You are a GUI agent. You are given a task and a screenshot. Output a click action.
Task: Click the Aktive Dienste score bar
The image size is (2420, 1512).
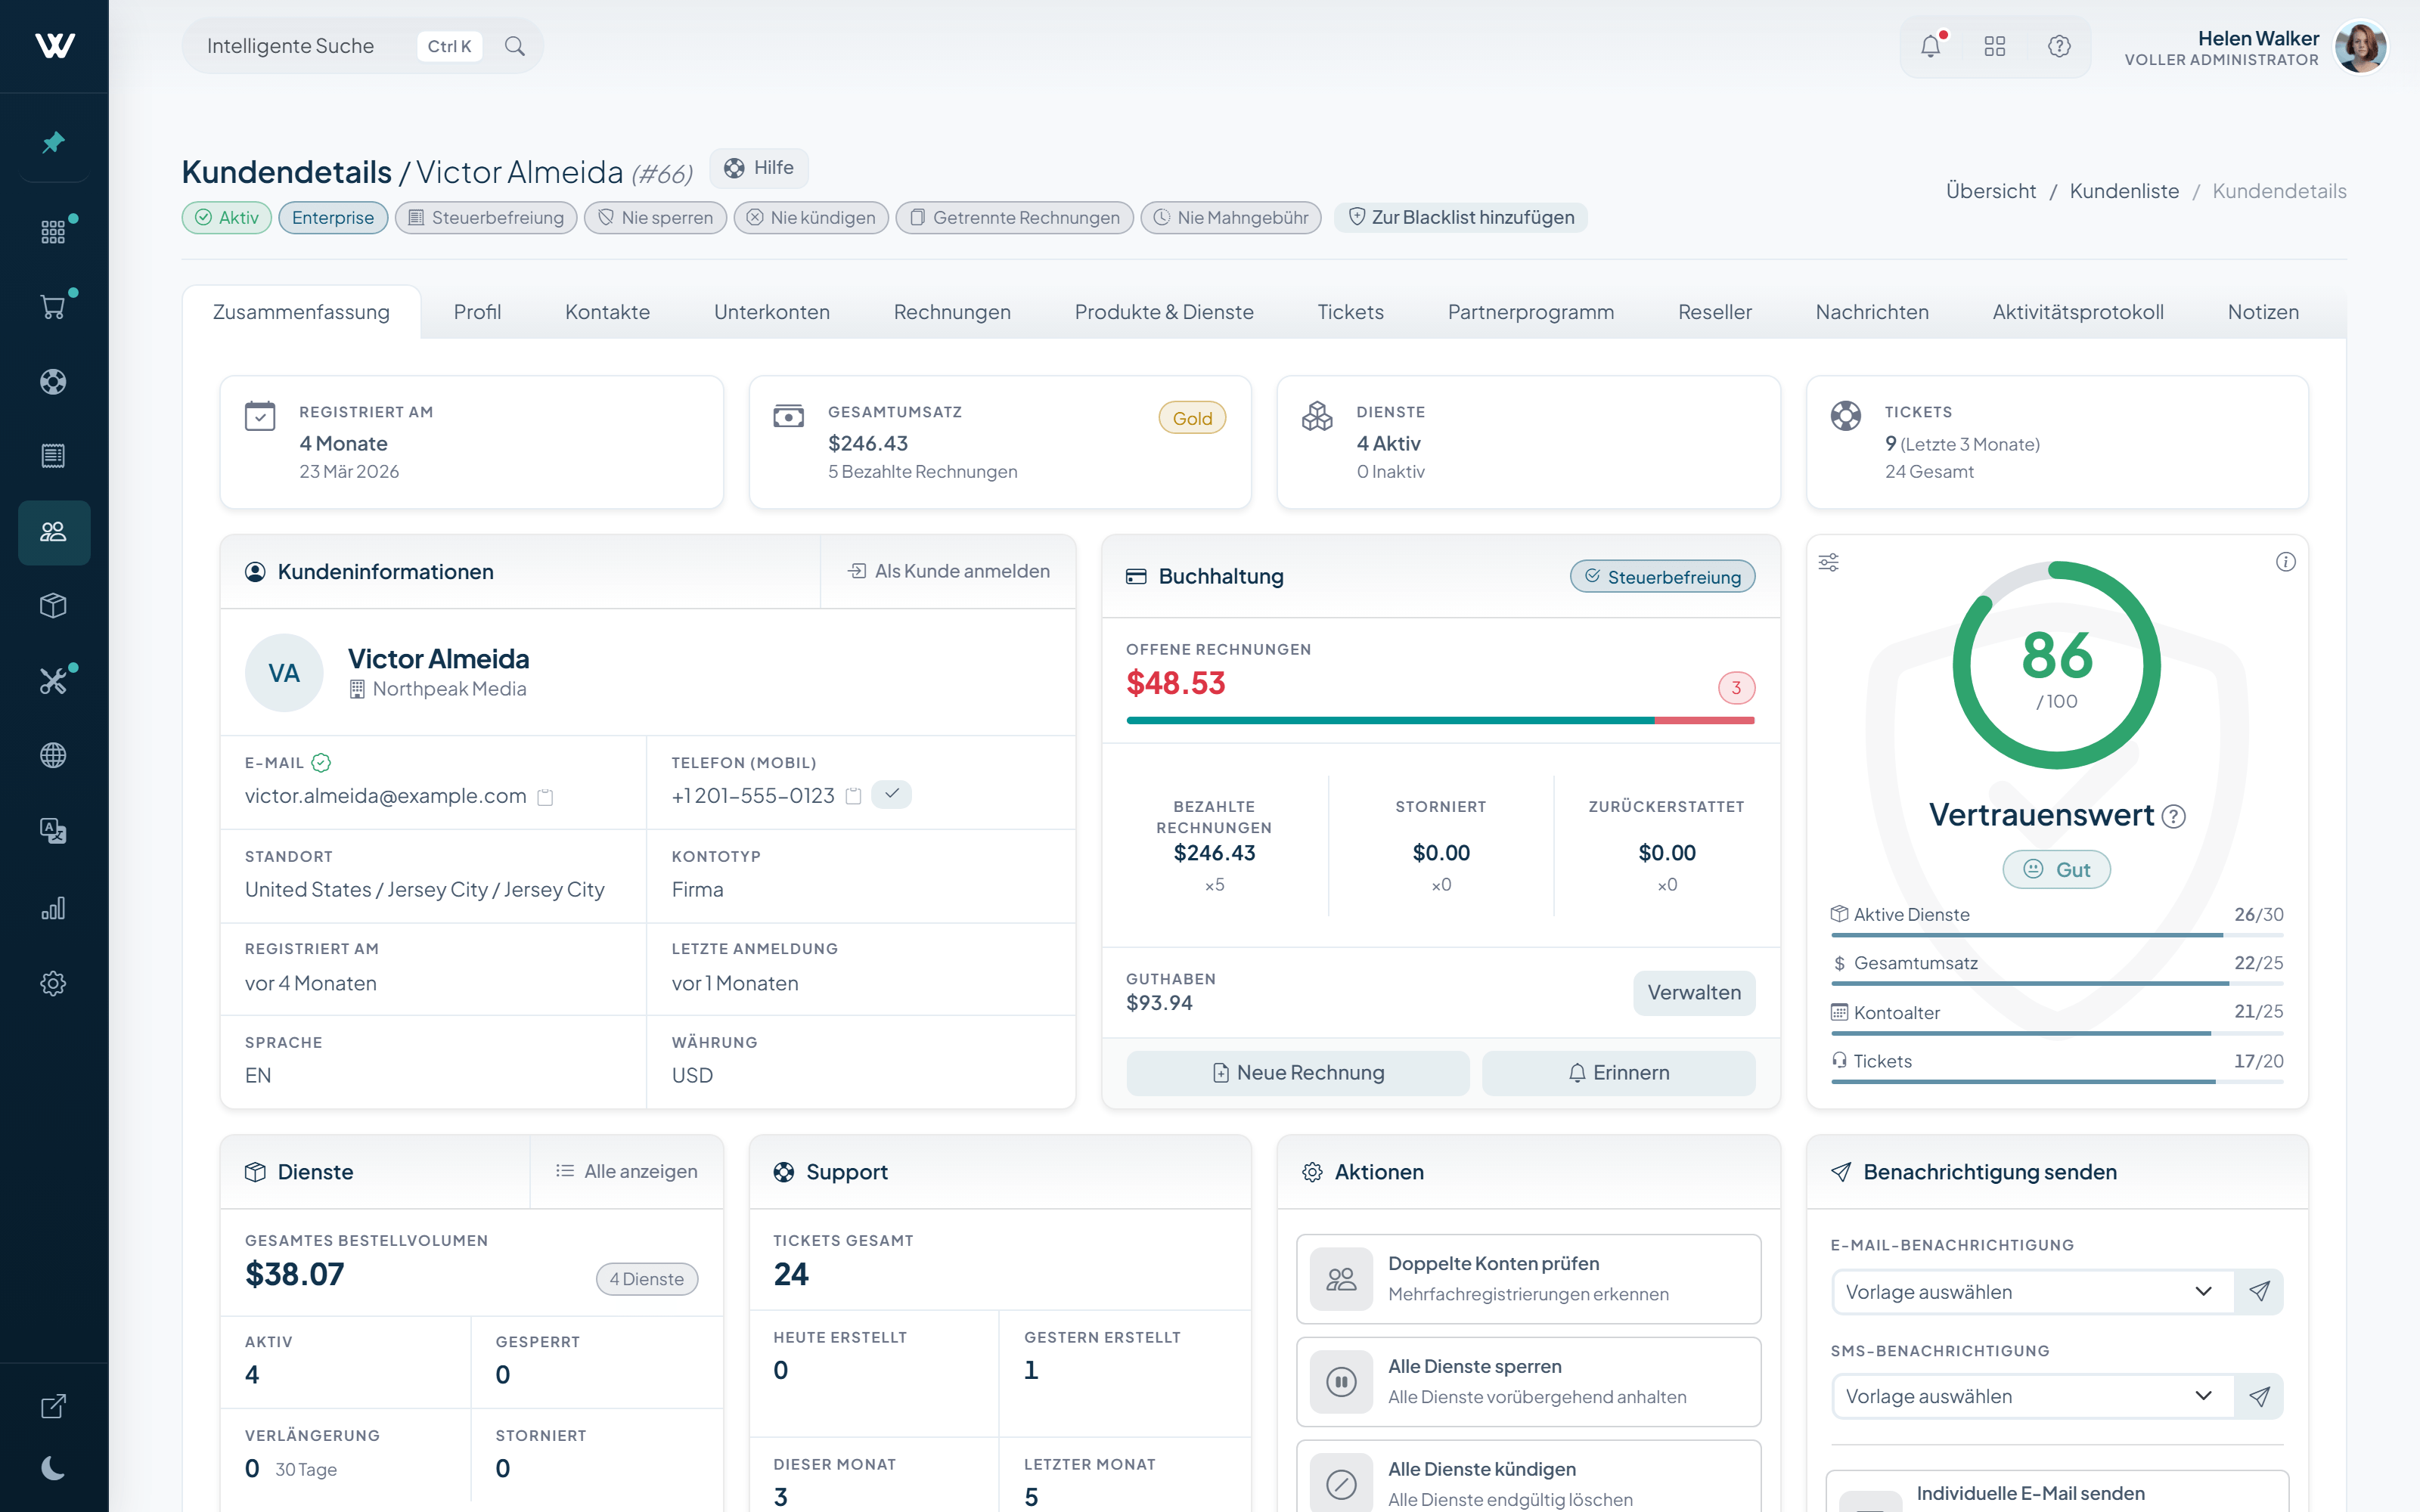coord(2057,935)
